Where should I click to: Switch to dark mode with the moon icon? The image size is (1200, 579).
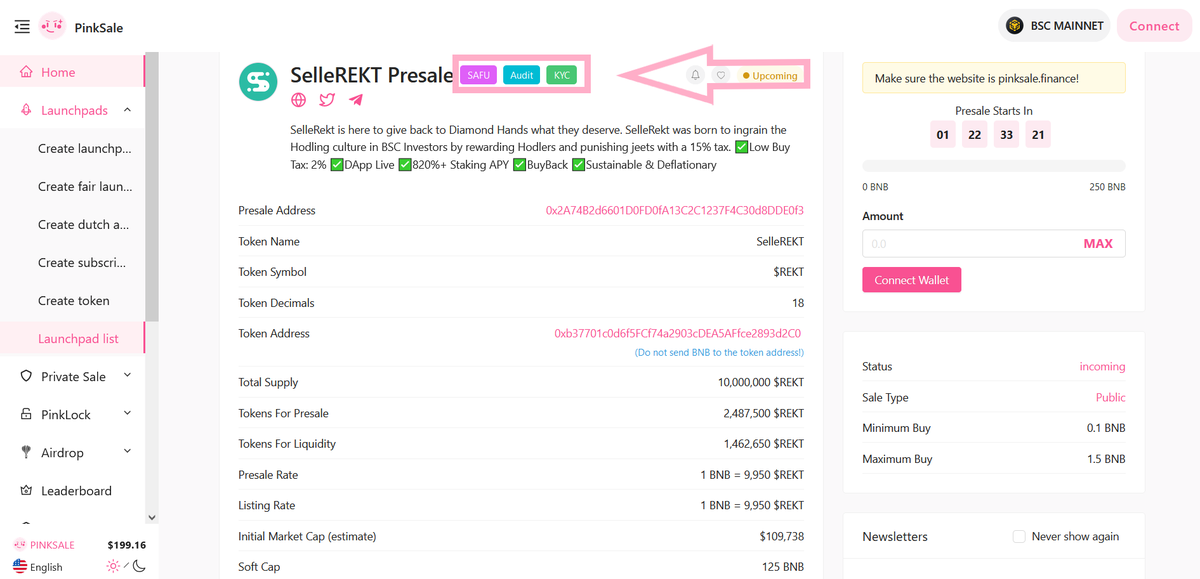[138, 565]
